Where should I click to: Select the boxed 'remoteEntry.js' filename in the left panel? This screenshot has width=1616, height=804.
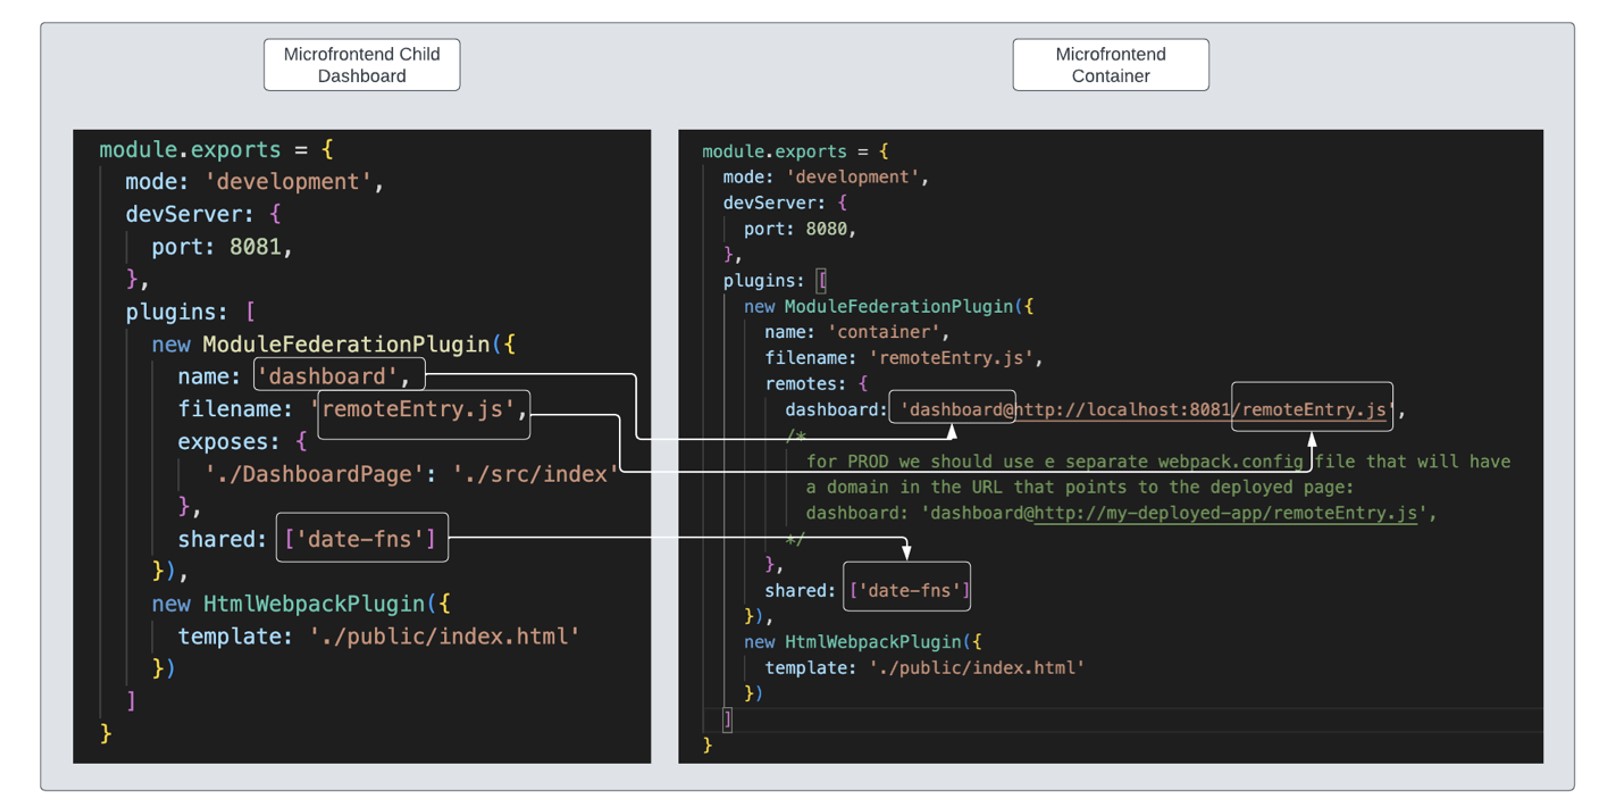click(x=423, y=409)
